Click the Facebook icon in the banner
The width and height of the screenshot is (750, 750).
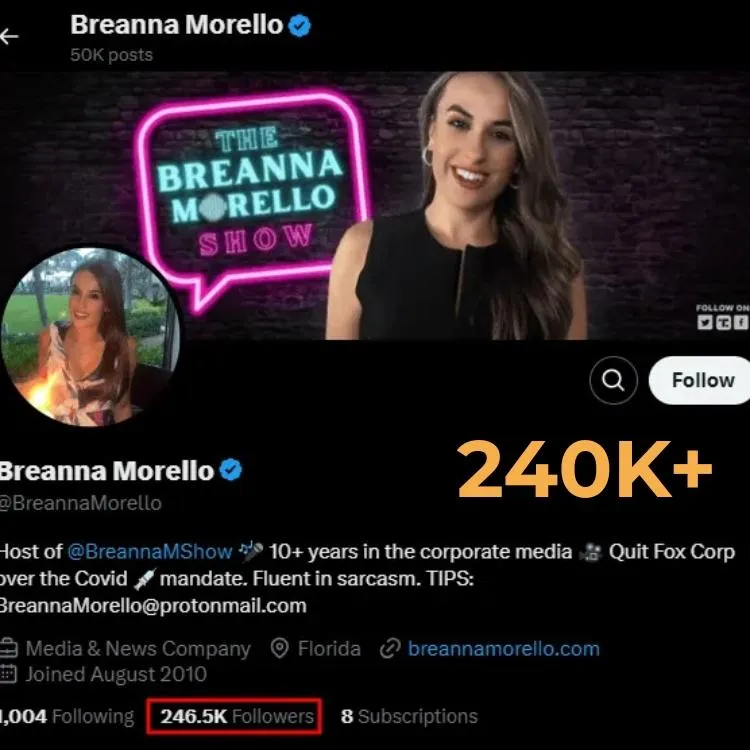(x=741, y=322)
